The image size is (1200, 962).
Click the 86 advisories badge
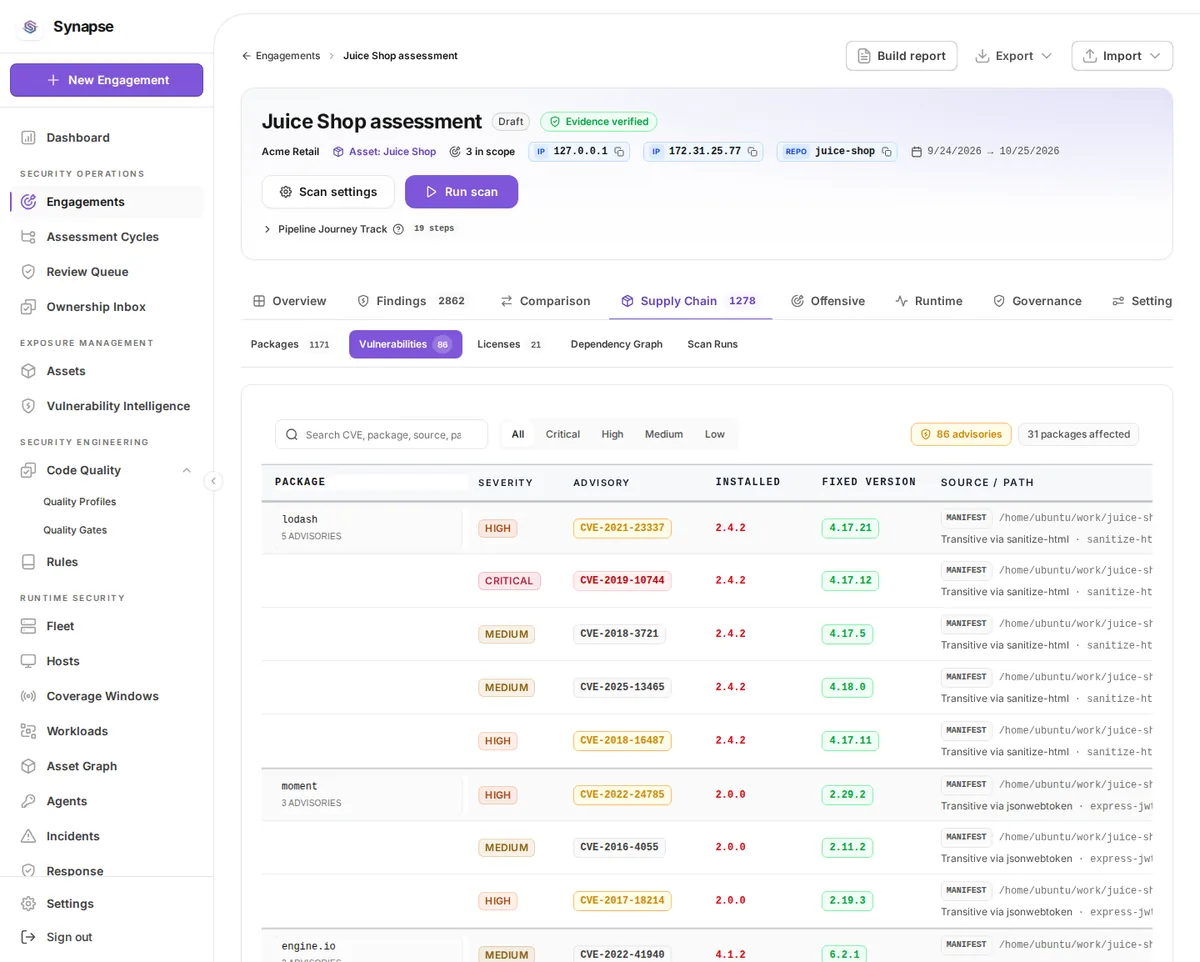[961, 434]
